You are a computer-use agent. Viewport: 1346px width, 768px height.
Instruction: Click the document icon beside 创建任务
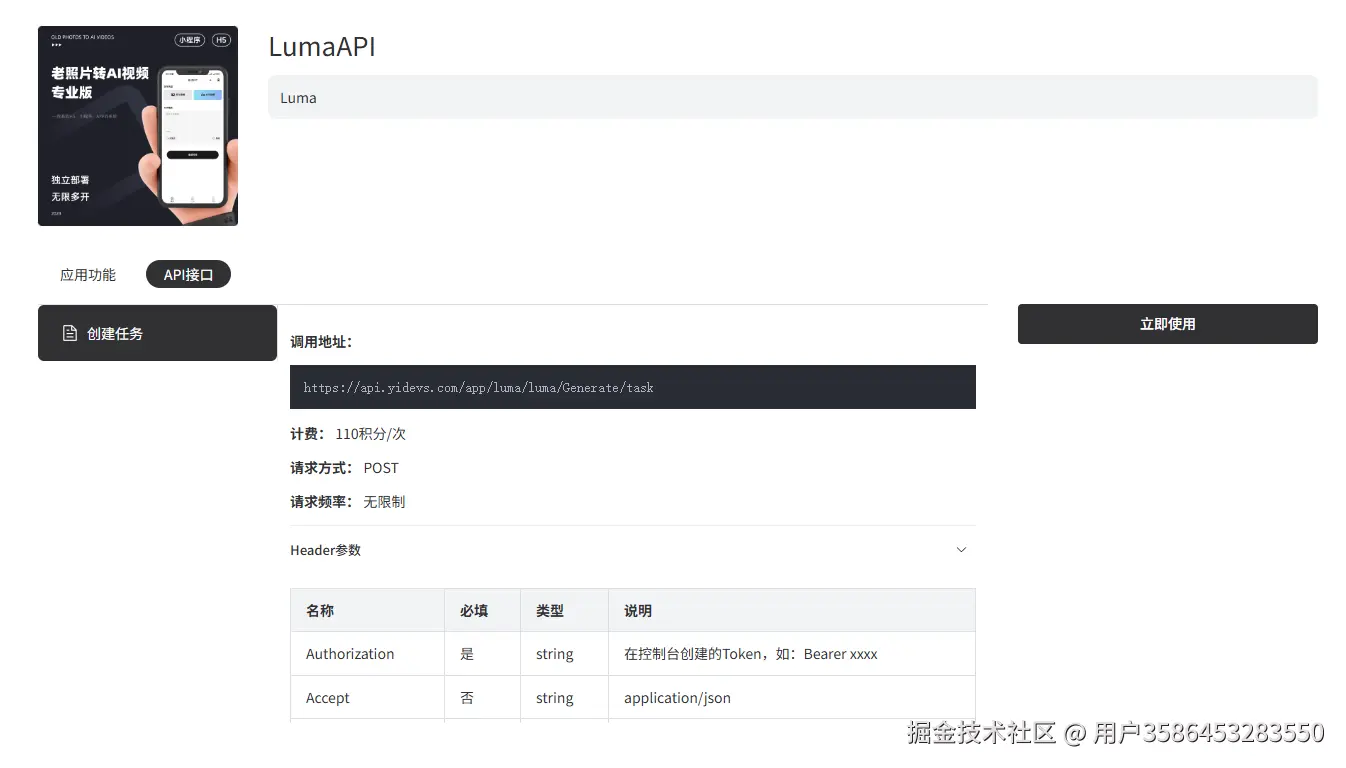point(70,333)
